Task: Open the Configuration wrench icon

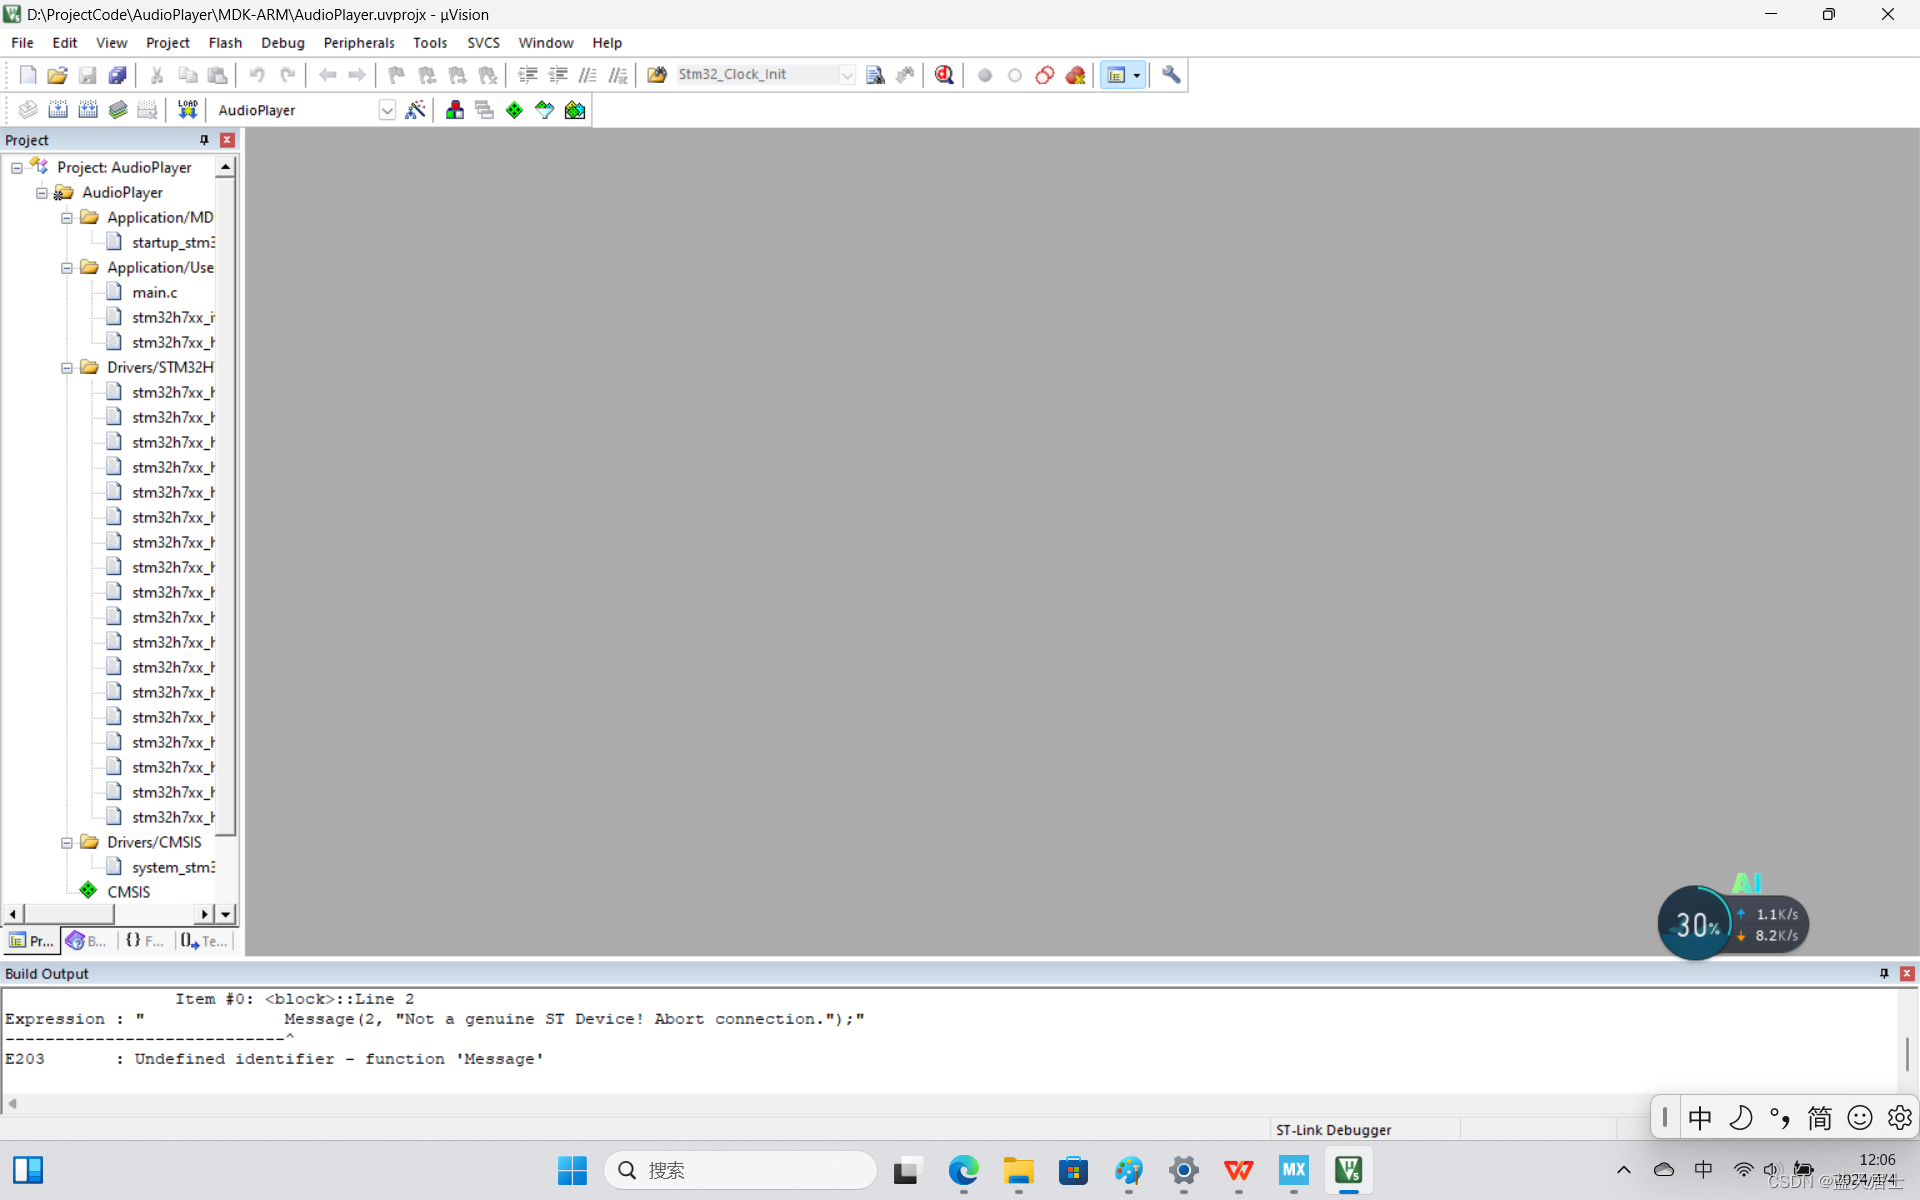Action: pos(1171,75)
